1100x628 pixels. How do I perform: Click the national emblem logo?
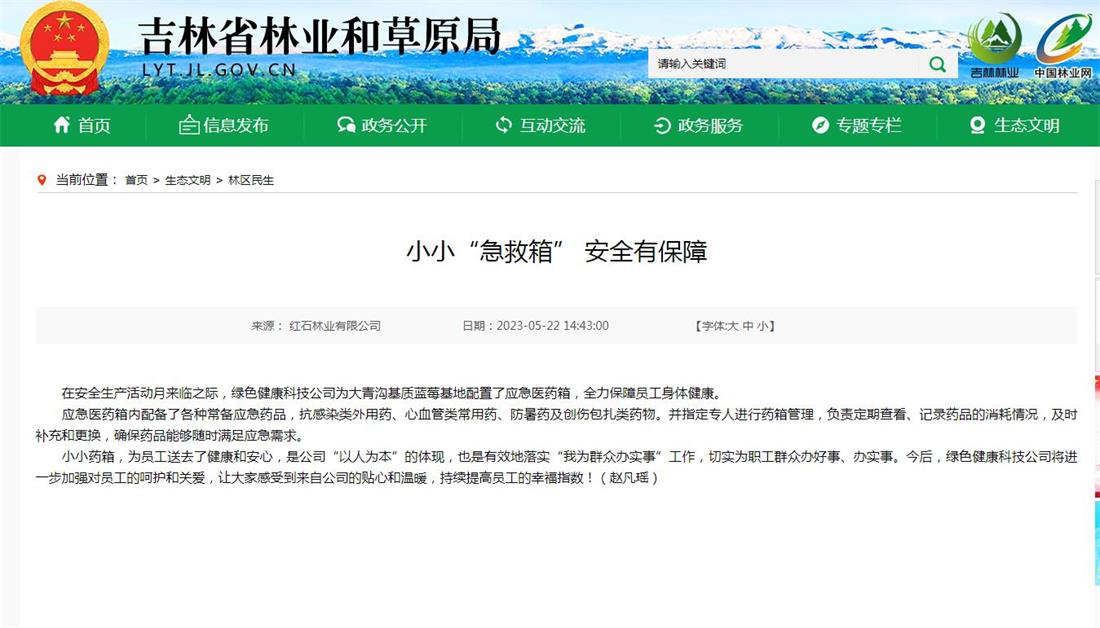pyautogui.click(x=65, y=49)
